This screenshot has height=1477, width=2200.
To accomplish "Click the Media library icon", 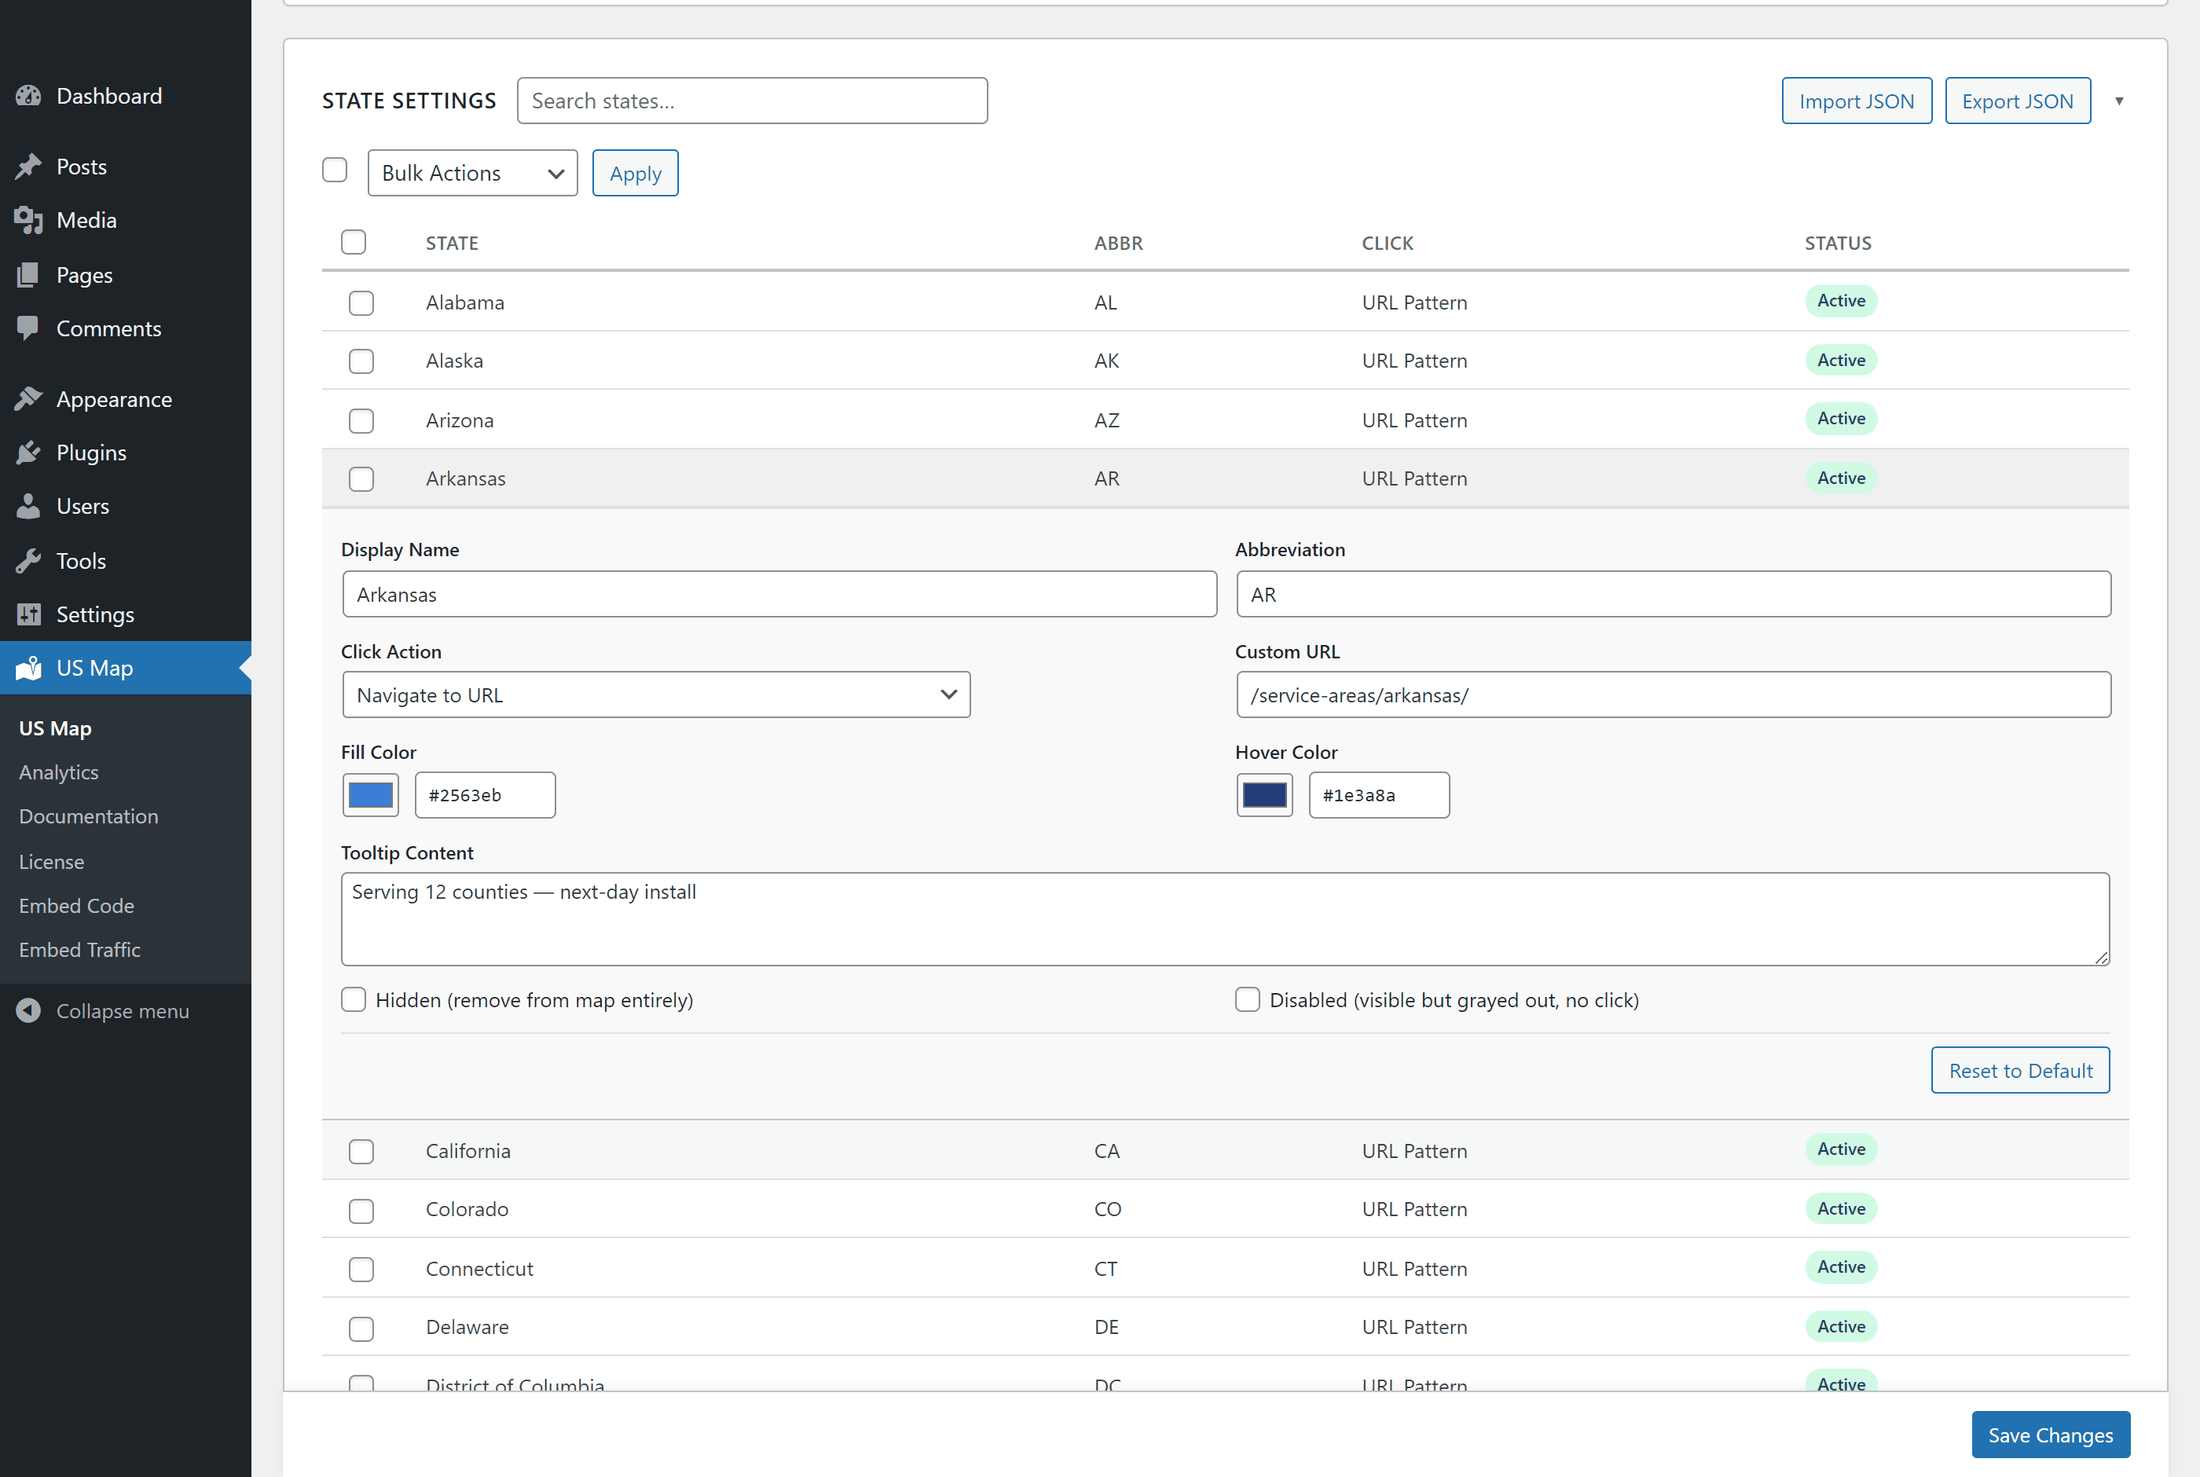I will coord(29,220).
